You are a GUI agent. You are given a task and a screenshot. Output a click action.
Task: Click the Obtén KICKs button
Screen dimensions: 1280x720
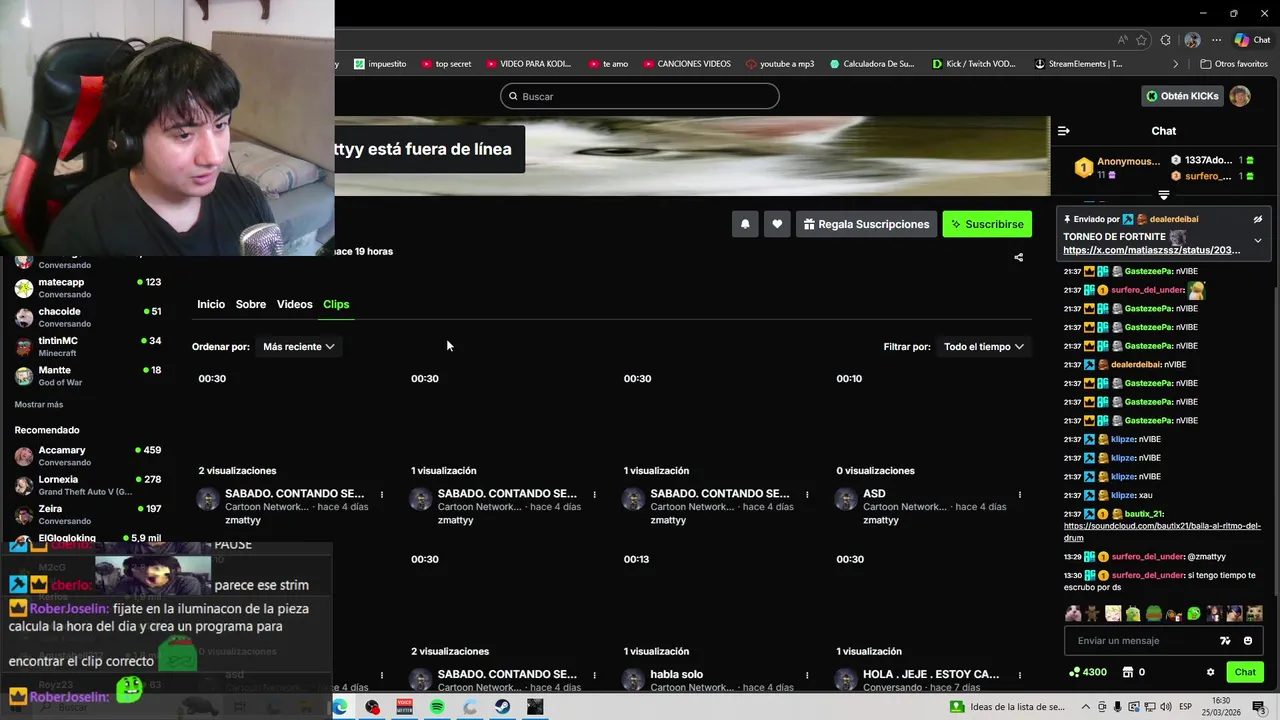click(1183, 96)
